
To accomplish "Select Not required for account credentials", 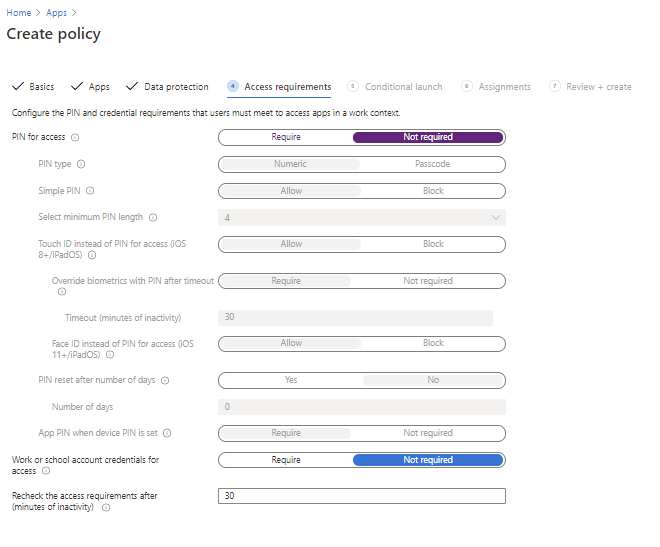I will click(428, 460).
